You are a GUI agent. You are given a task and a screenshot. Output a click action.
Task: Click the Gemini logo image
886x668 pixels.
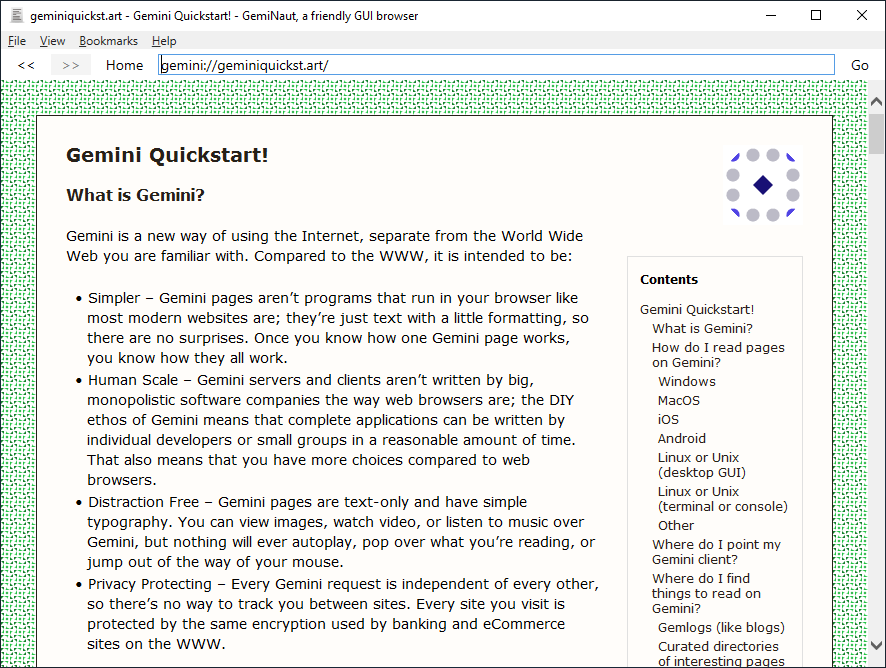pos(762,185)
